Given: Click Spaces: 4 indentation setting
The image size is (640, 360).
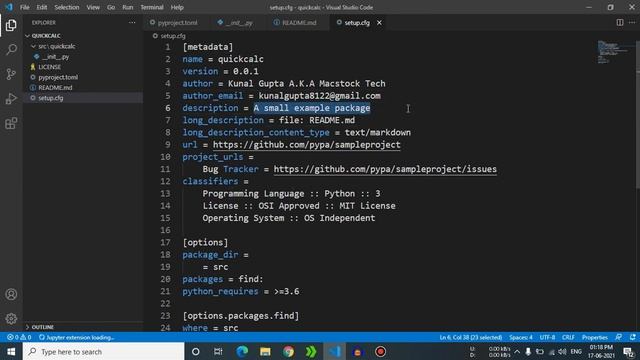Looking at the screenshot, I should coord(521,338).
